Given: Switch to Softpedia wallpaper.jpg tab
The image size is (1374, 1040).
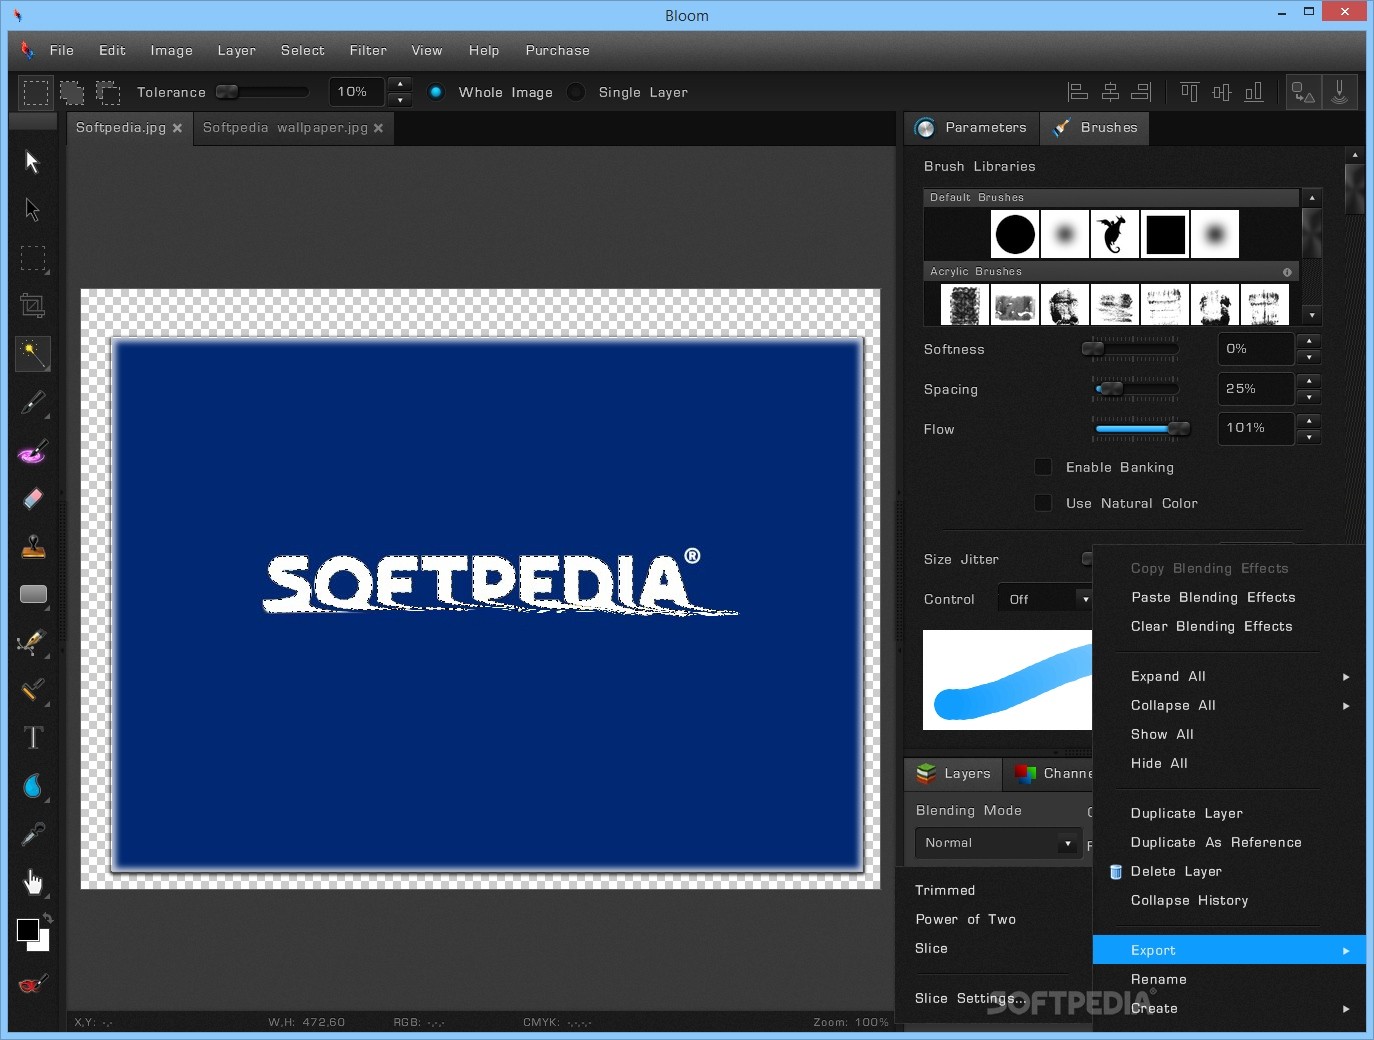Looking at the screenshot, I should 285,128.
